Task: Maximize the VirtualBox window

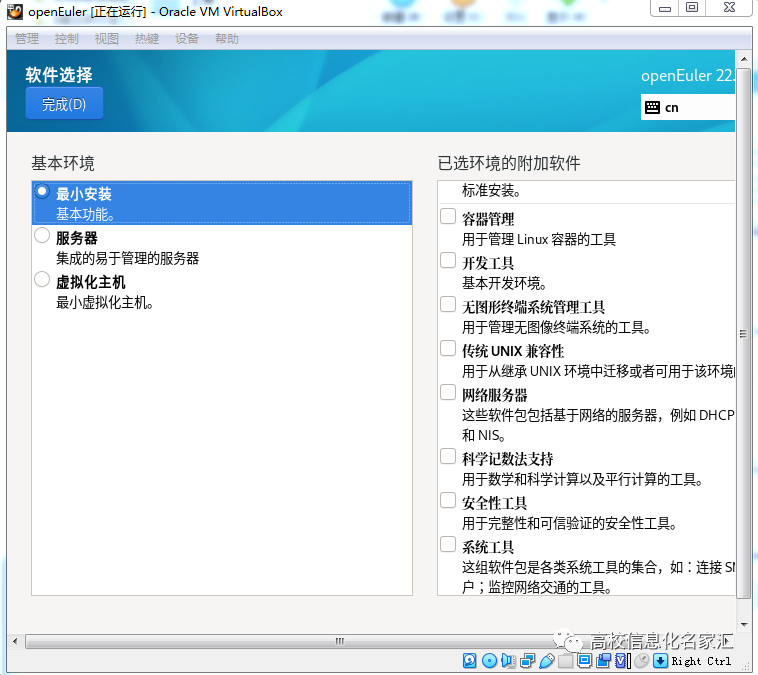Action: [692, 8]
